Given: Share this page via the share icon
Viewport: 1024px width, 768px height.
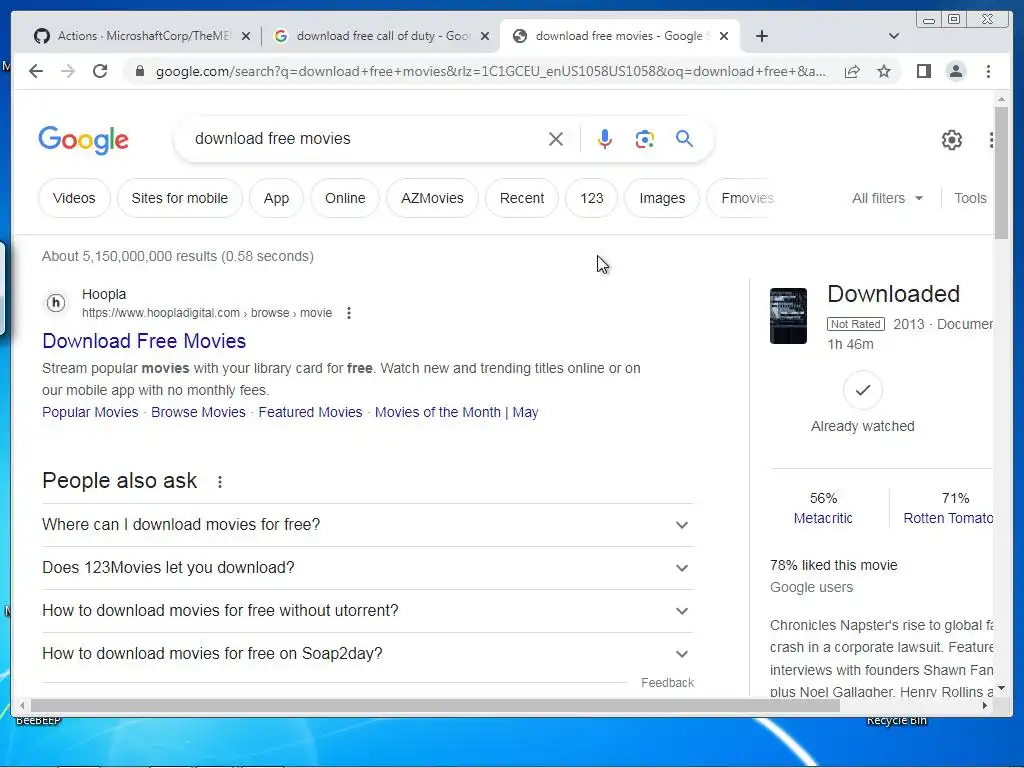Looking at the screenshot, I should pos(852,71).
